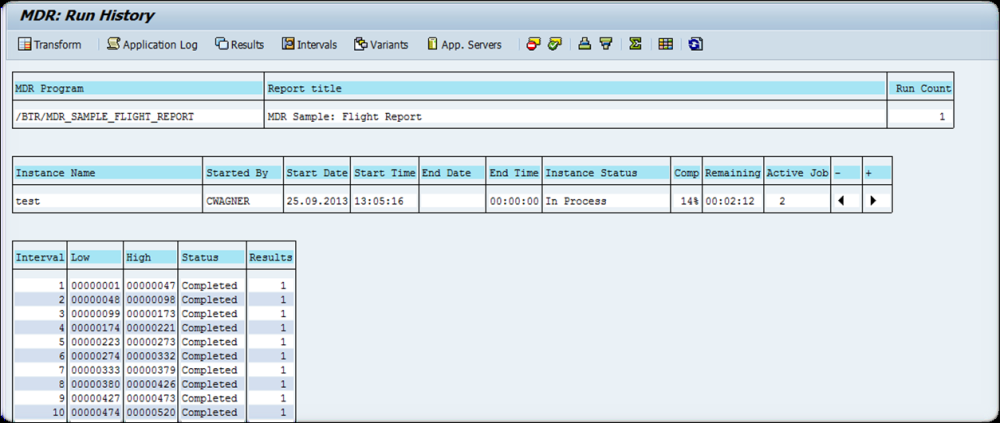Open the Variants button
Viewport: 1000px width, 423px height.
tap(381, 45)
